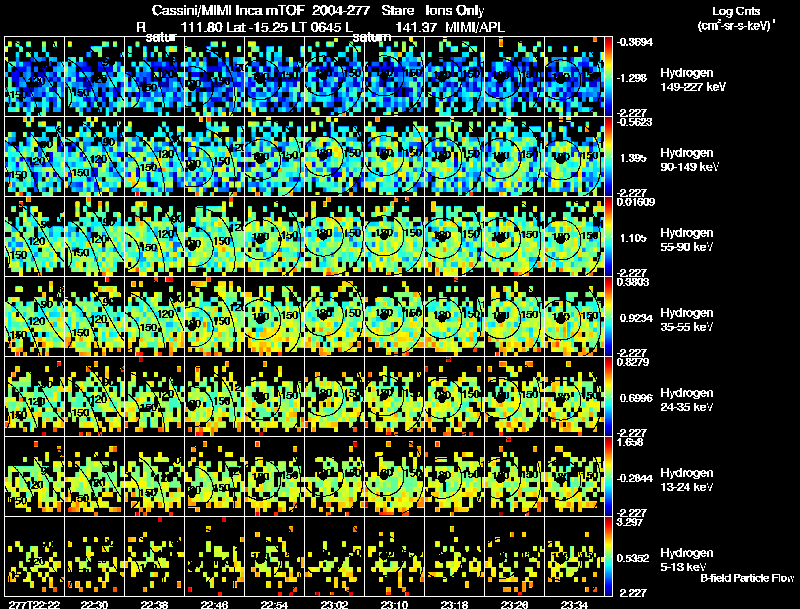Click the color bar beside the 149-227 keV row
This screenshot has height=609, width=800.
pyautogui.click(x=608, y=77)
